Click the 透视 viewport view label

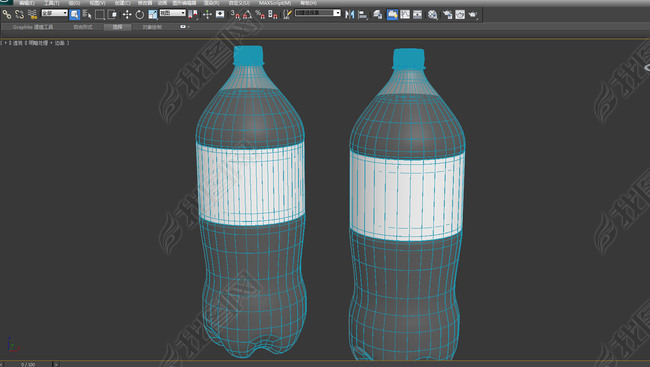pyautogui.click(x=17, y=43)
